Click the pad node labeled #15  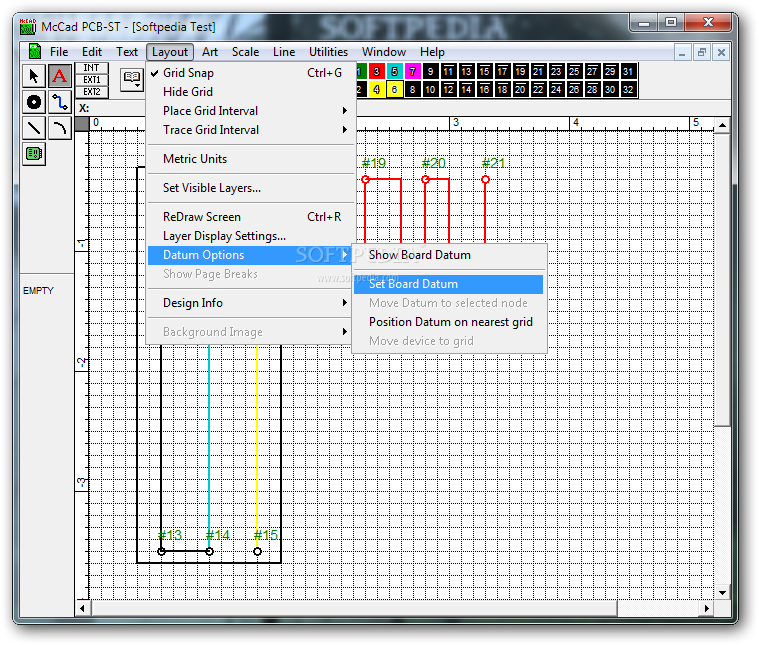258,552
